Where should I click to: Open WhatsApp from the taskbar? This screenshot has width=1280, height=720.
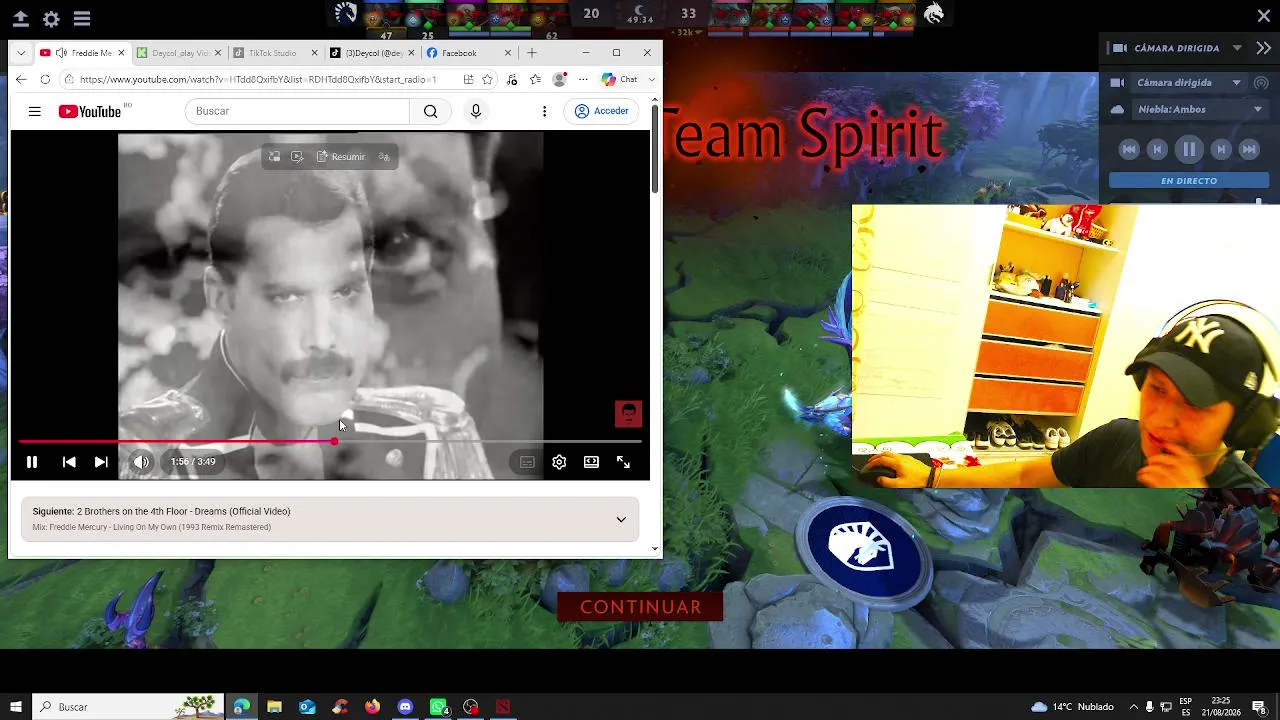tap(438, 707)
